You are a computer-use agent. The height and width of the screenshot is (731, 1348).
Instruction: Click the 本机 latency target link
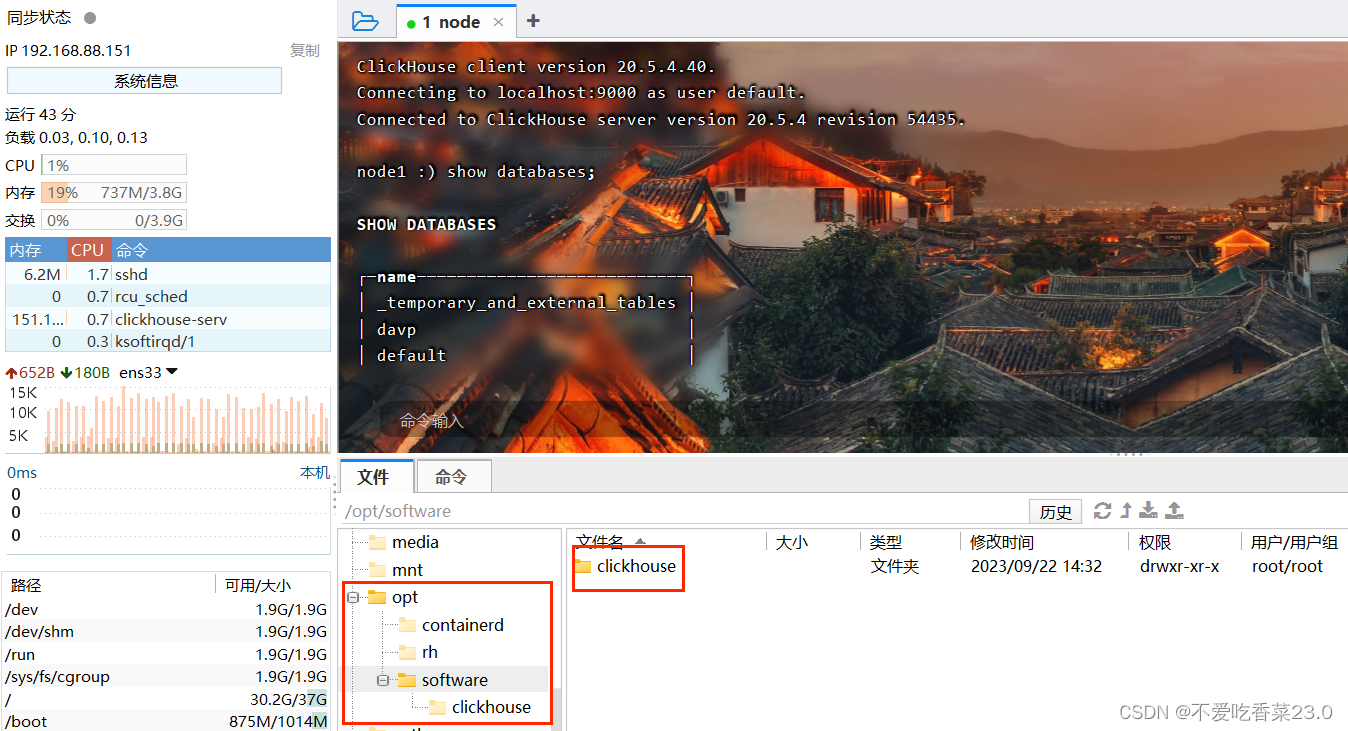click(x=314, y=472)
